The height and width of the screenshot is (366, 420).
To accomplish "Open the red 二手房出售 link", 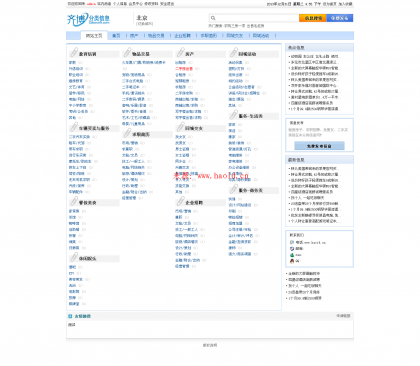I will (x=184, y=69).
